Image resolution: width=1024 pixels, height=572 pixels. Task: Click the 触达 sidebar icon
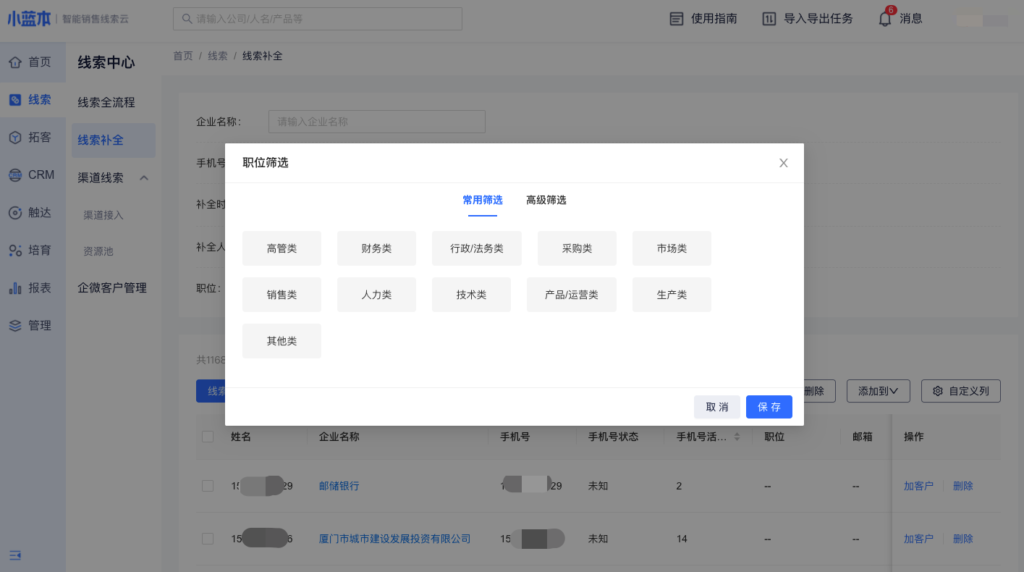pos(15,212)
